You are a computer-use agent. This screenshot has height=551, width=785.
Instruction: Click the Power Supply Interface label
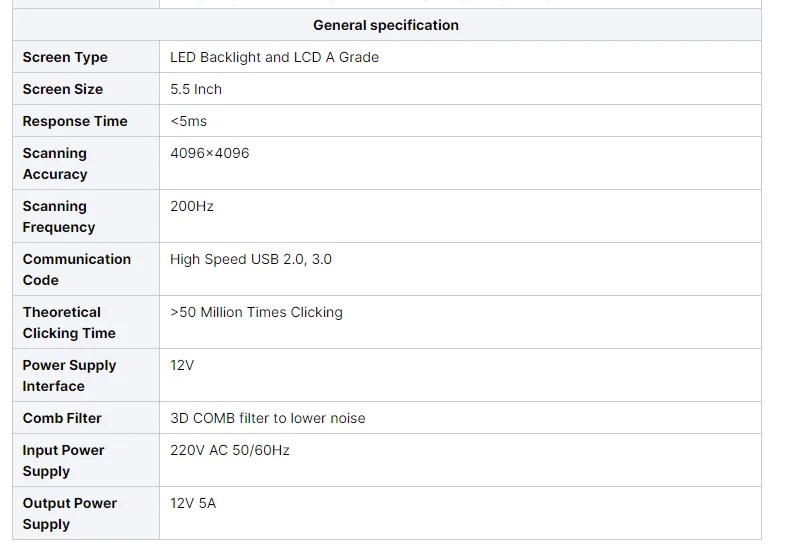coord(69,375)
